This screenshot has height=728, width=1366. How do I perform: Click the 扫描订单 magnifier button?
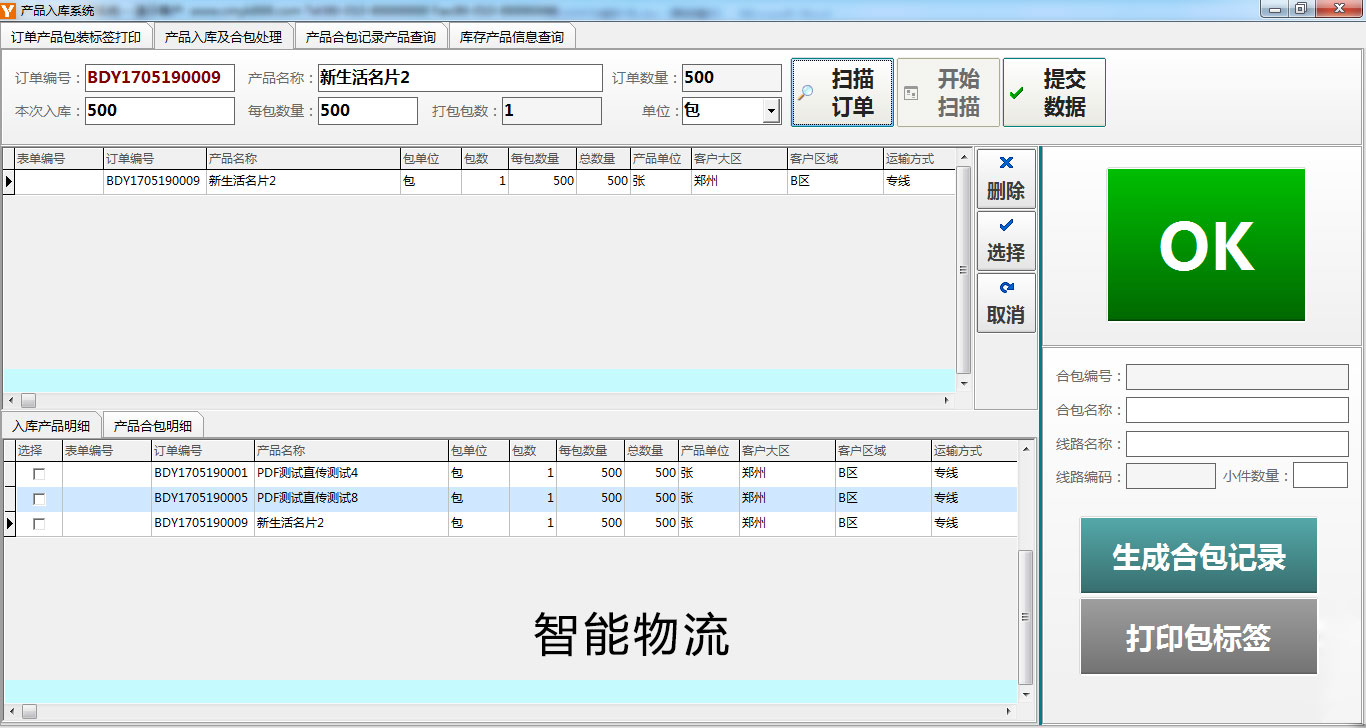tap(841, 93)
